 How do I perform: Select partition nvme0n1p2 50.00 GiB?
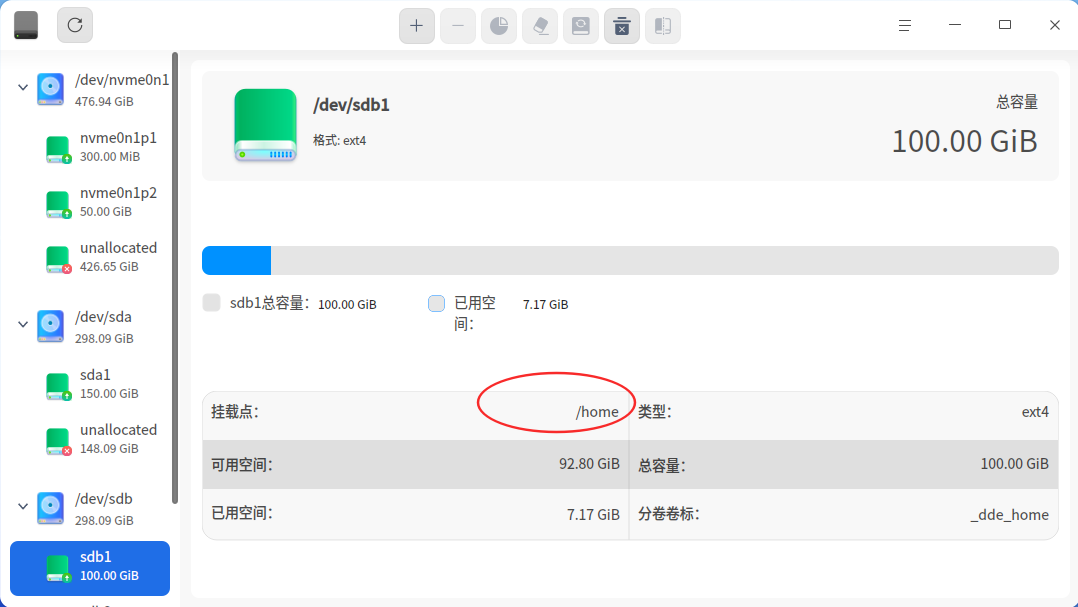click(x=90, y=202)
